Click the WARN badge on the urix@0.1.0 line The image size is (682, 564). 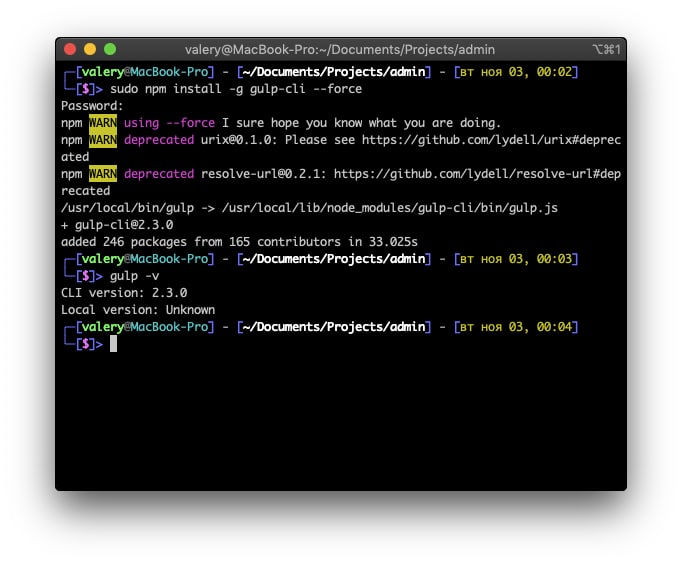(x=103, y=140)
